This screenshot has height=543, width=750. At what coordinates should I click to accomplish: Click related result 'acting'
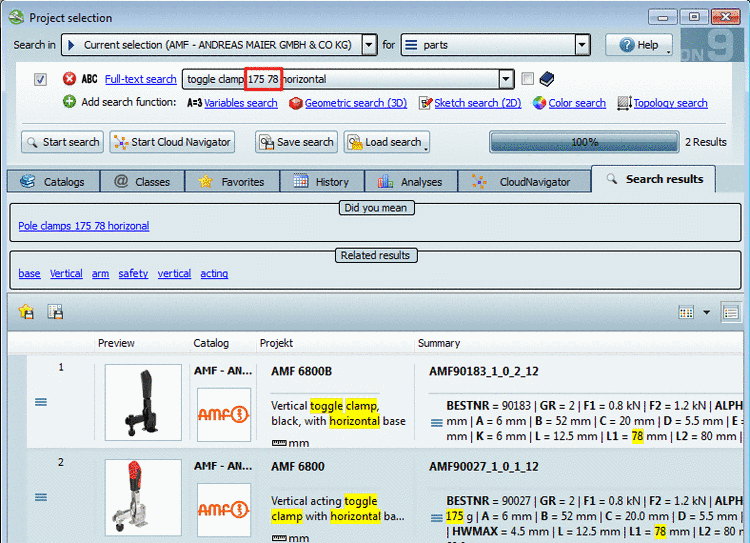coord(214,273)
